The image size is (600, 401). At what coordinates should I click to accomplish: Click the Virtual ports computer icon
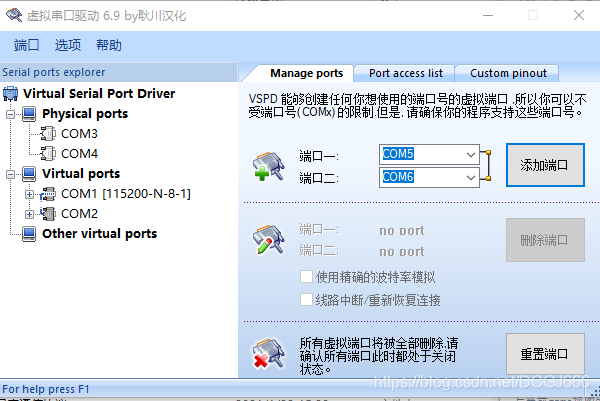pos(29,174)
